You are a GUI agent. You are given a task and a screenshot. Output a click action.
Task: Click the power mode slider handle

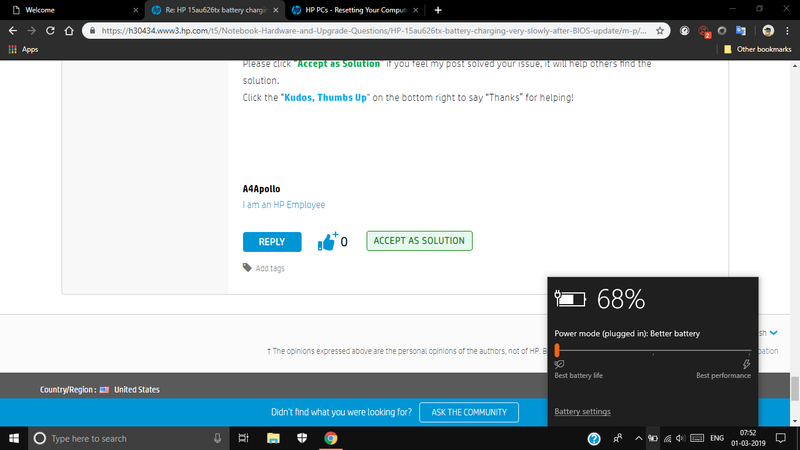pos(557,350)
